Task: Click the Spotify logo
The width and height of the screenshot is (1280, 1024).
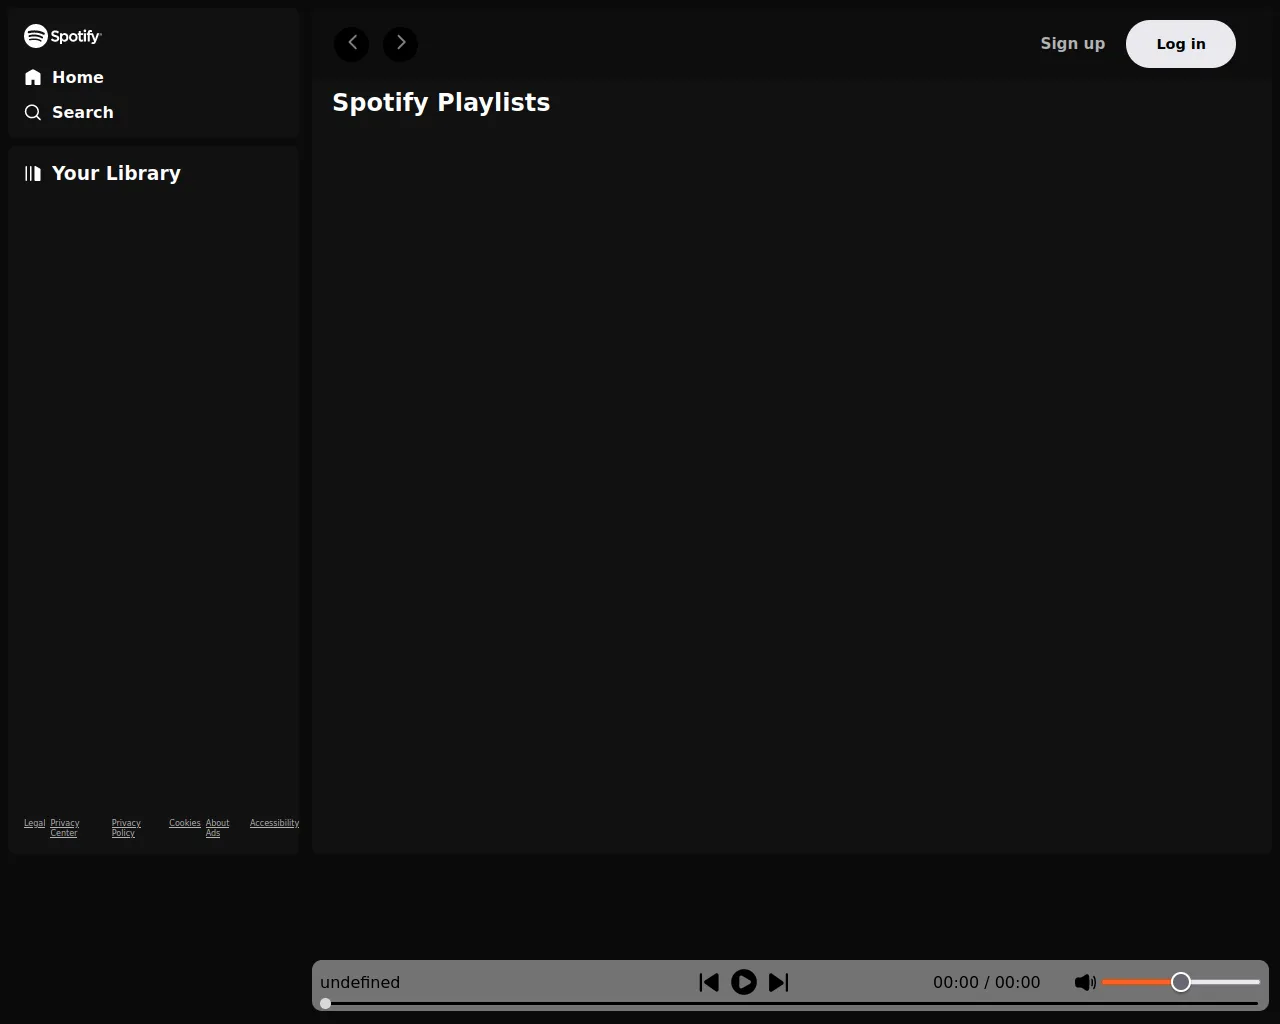Action: tap(63, 36)
